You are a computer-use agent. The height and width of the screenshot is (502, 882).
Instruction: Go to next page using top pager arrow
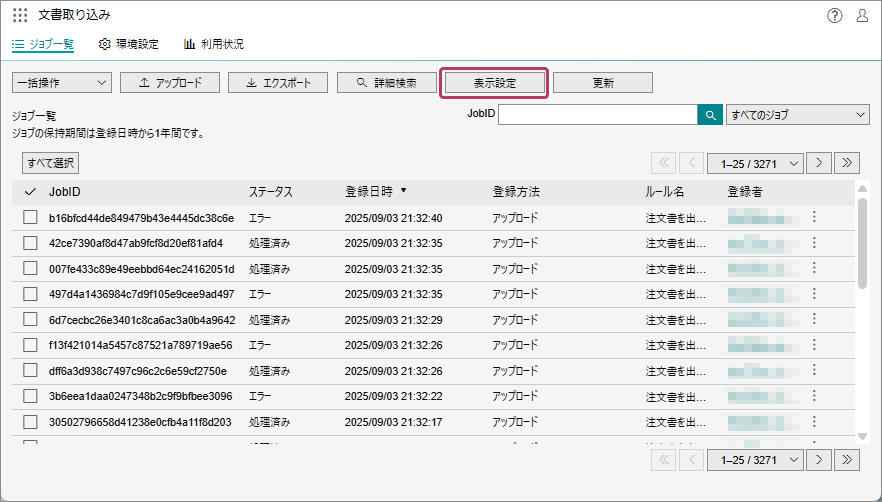click(818, 163)
